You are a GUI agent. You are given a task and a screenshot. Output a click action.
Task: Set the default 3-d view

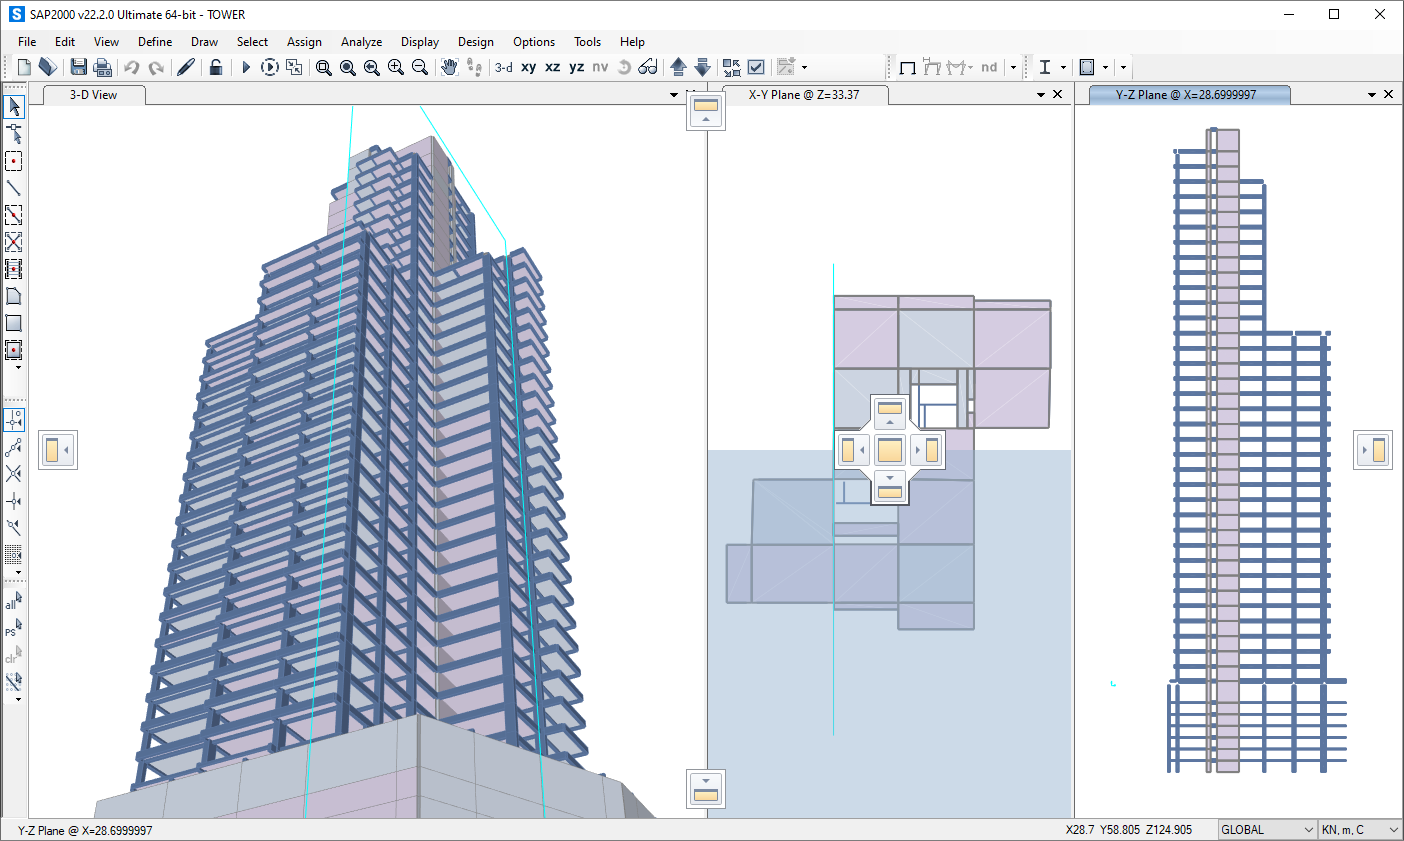point(504,67)
